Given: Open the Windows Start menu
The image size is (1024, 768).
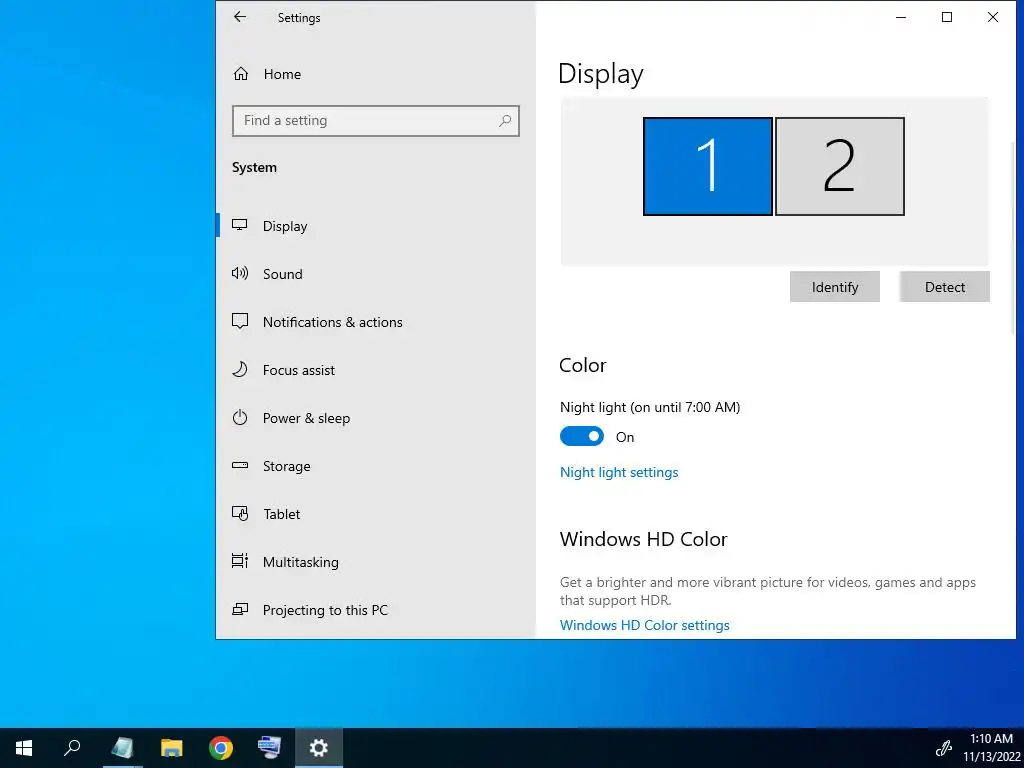Looking at the screenshot, I should [x=24, y=748].
